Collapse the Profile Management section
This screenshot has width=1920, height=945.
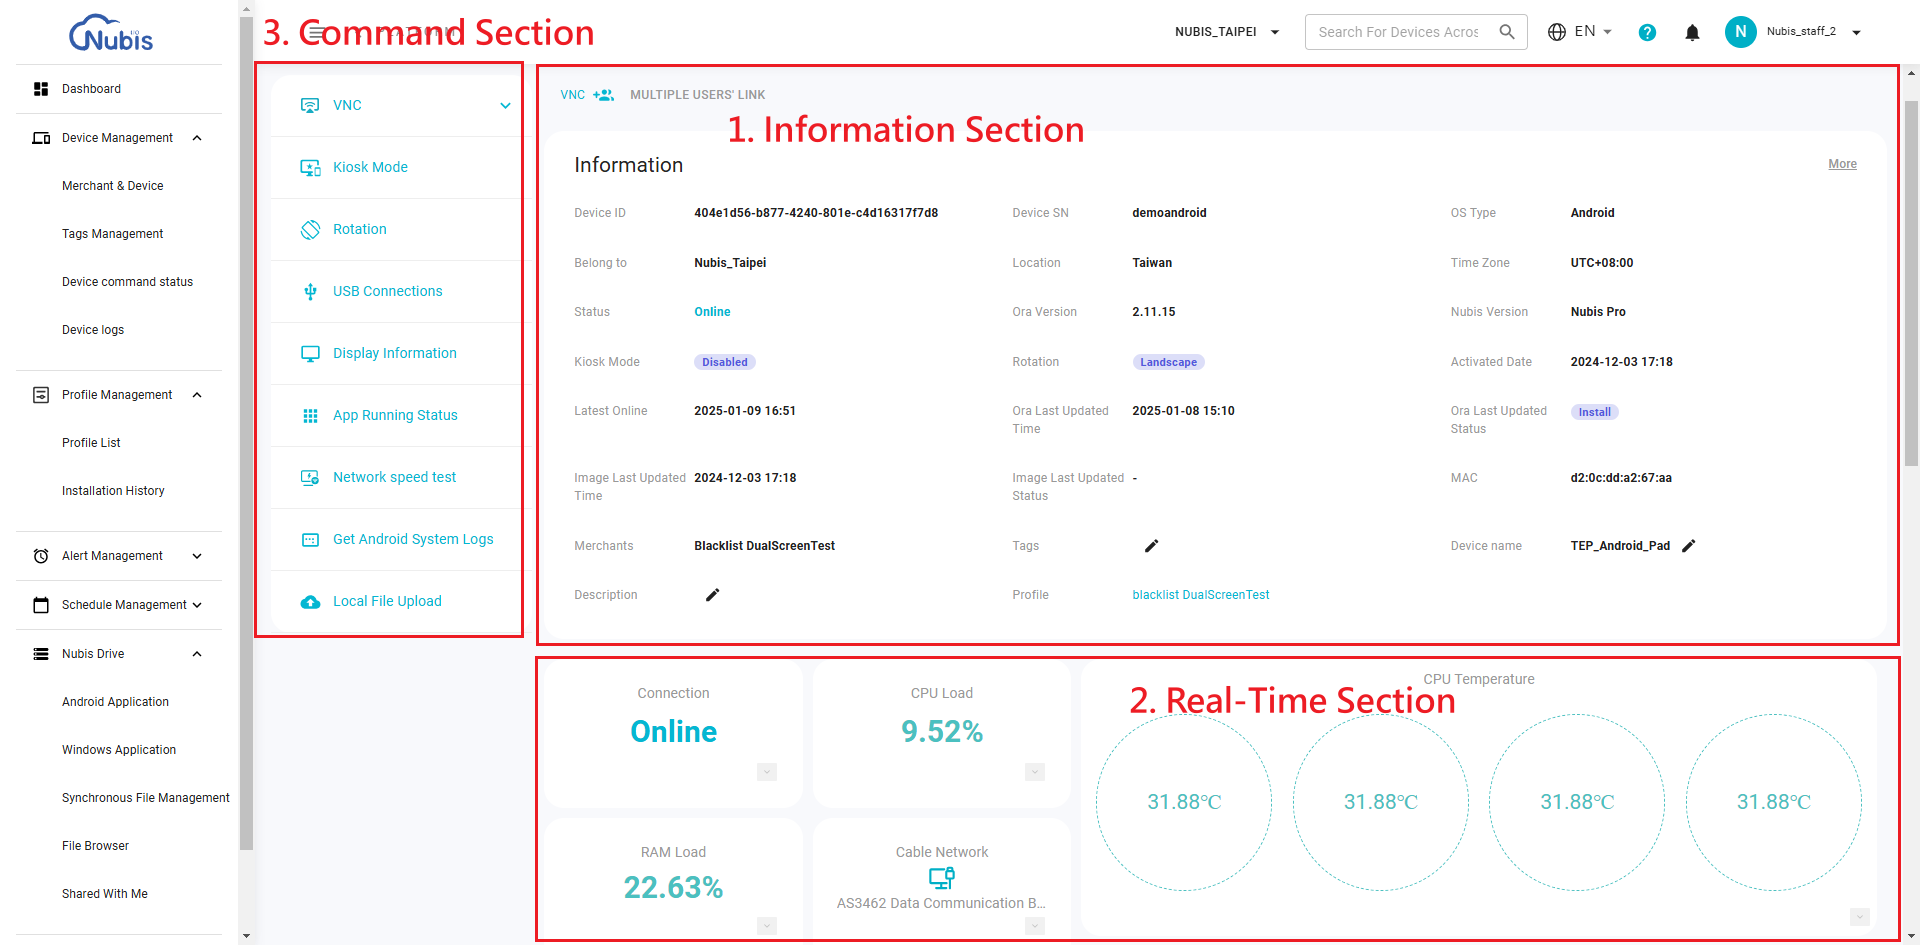click(x=197, y=395)
